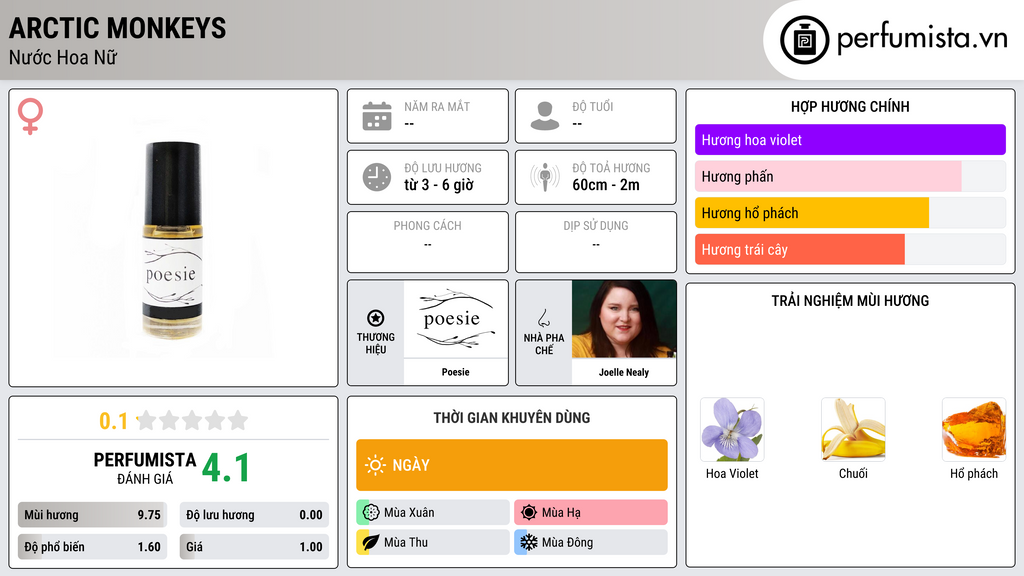Click the purple Hương hoa violet bar
The height and width of the screenshot is (576, 1024).
850,140
